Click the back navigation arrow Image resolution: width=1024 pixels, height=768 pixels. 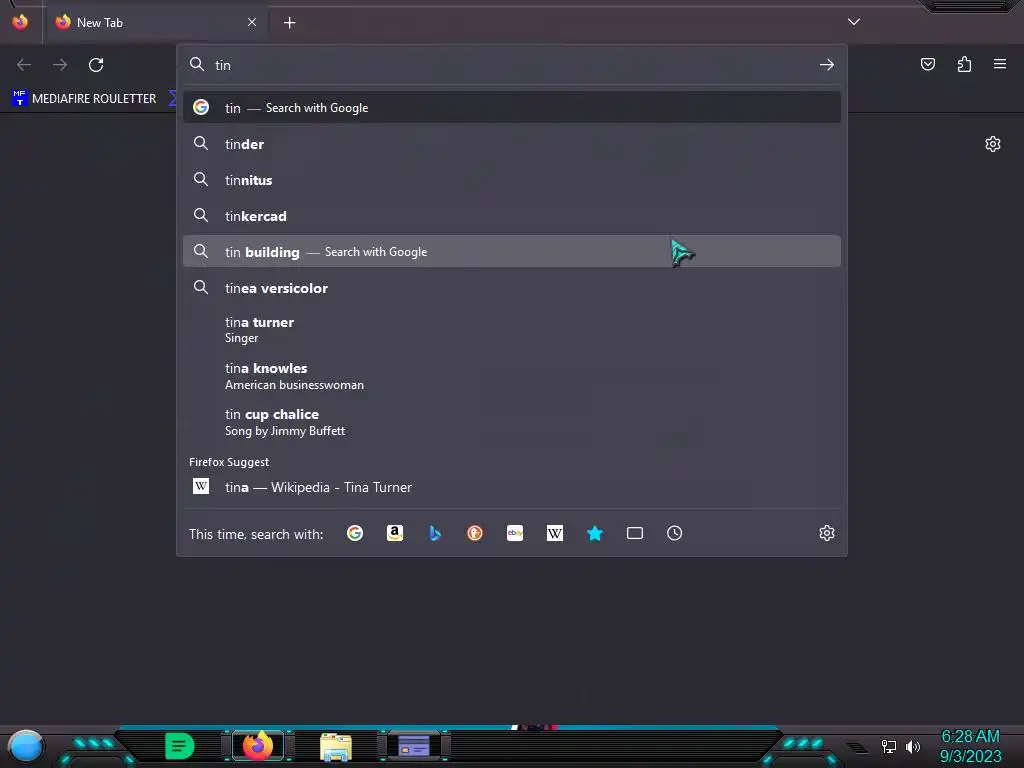tap(24, 65)
